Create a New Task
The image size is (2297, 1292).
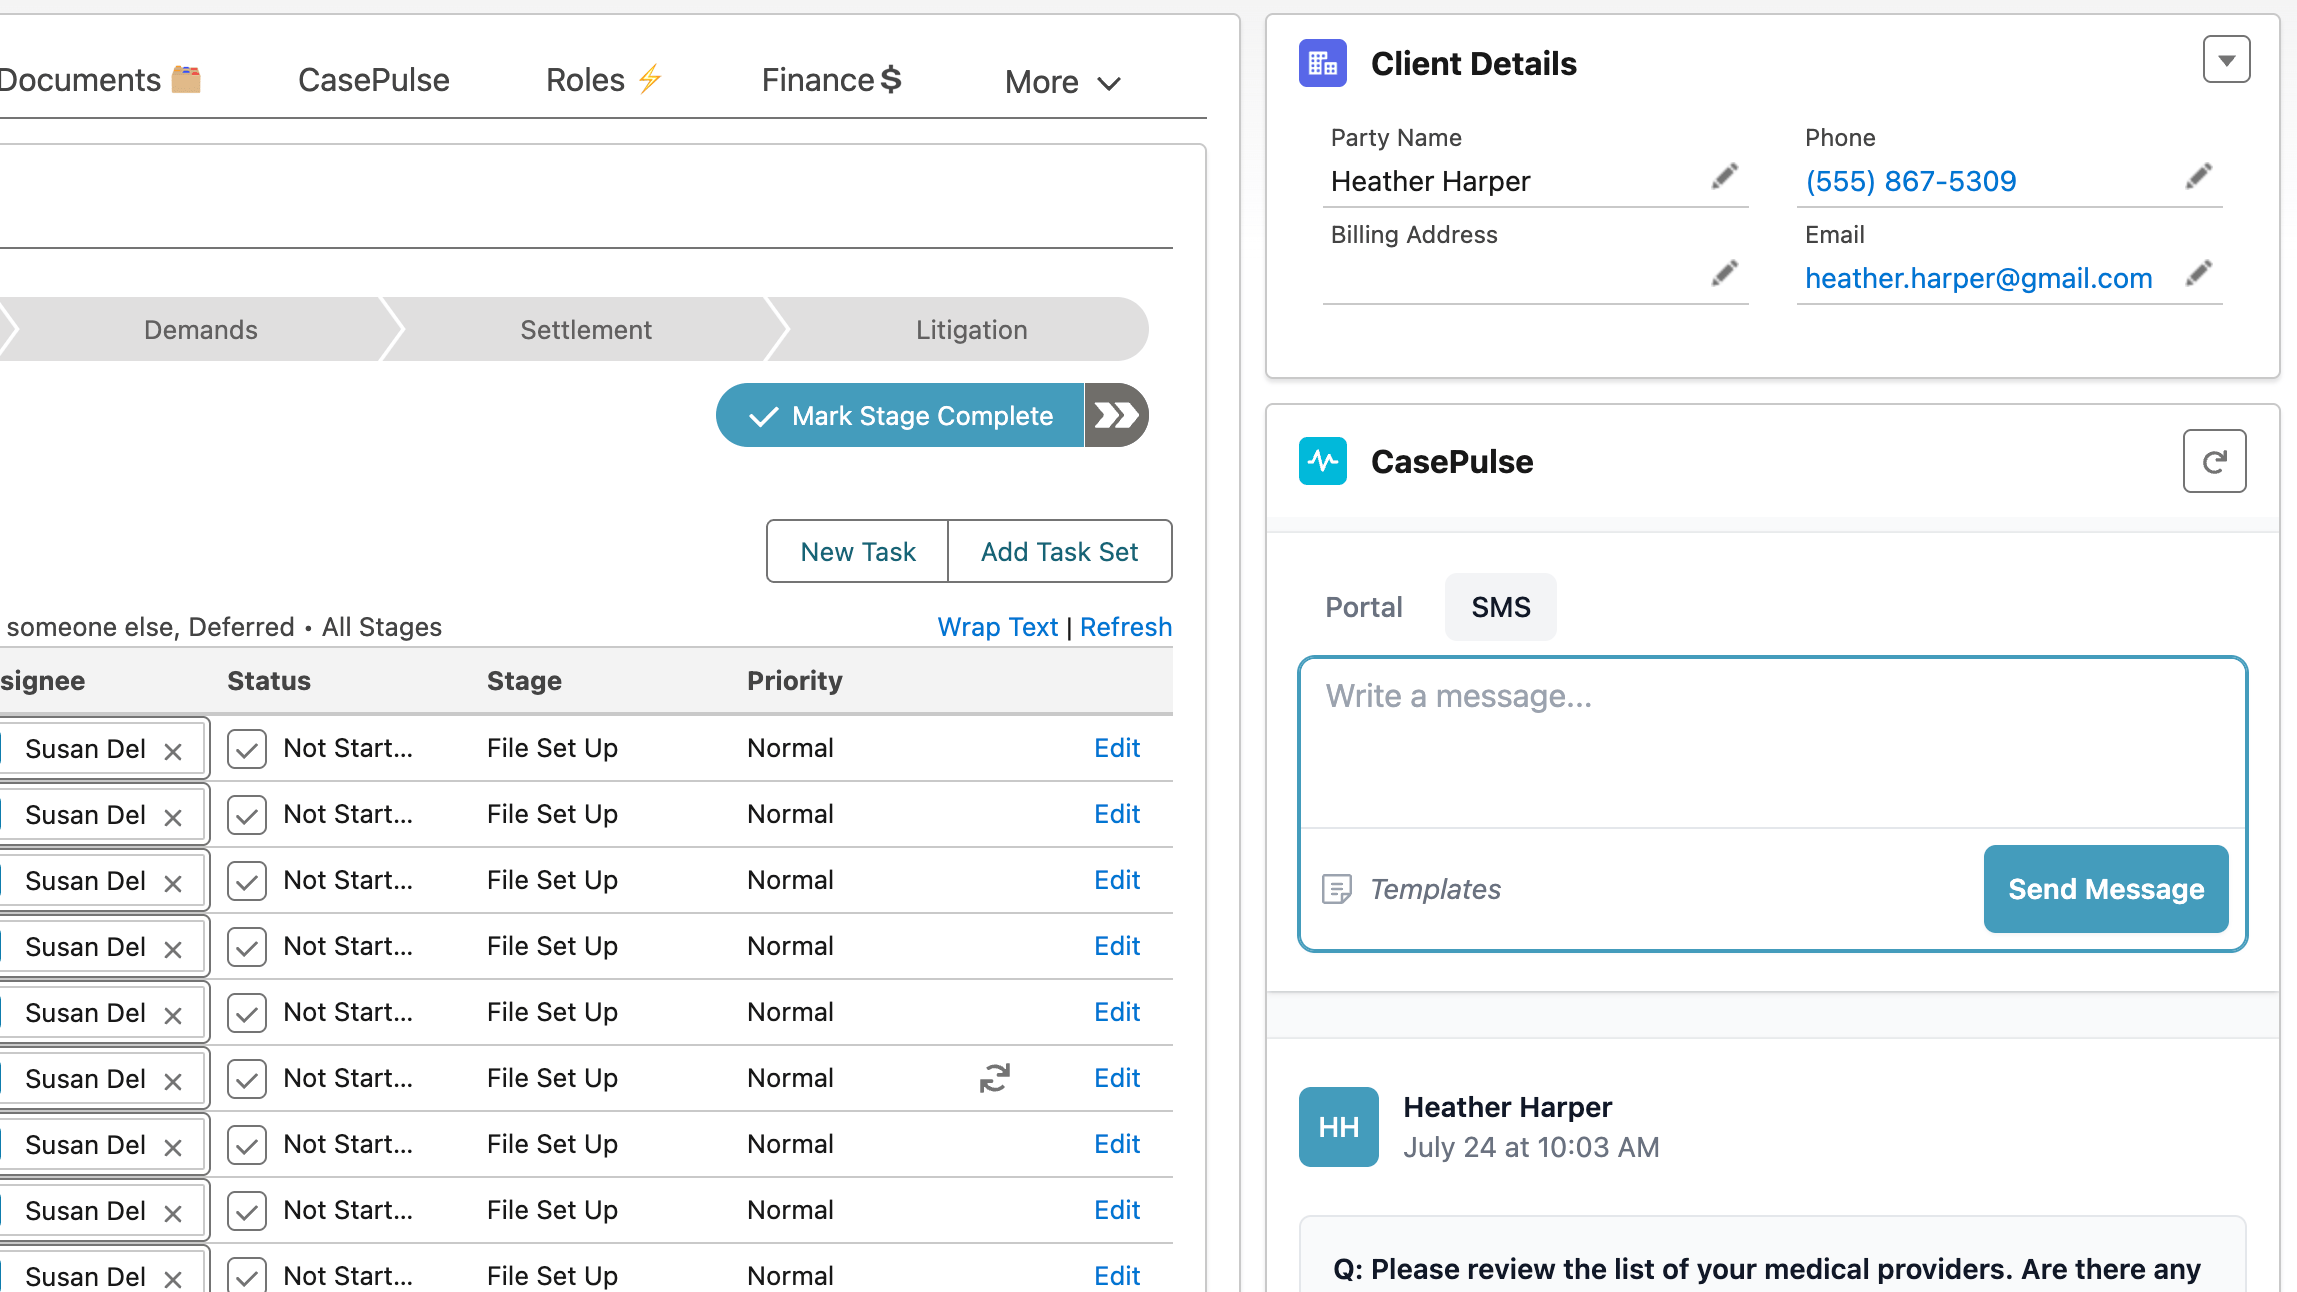857,551
